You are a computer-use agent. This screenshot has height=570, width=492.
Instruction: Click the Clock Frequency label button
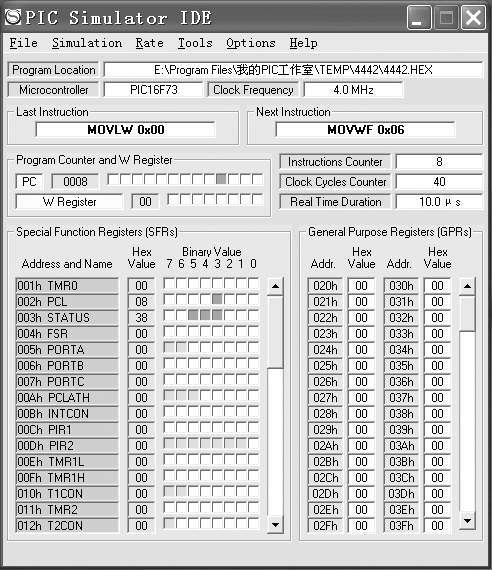point(253,90)
